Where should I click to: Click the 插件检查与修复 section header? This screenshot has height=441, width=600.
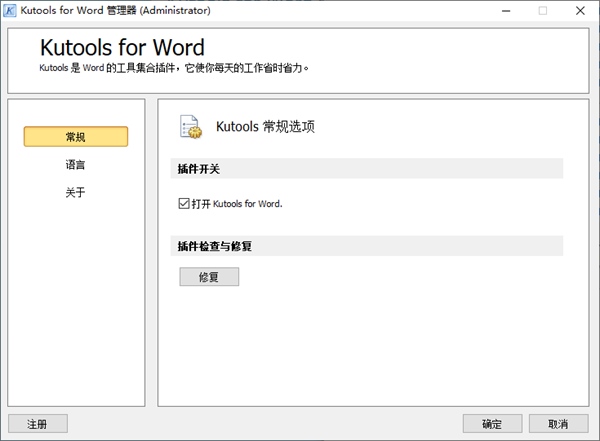(x=215, y=246)
